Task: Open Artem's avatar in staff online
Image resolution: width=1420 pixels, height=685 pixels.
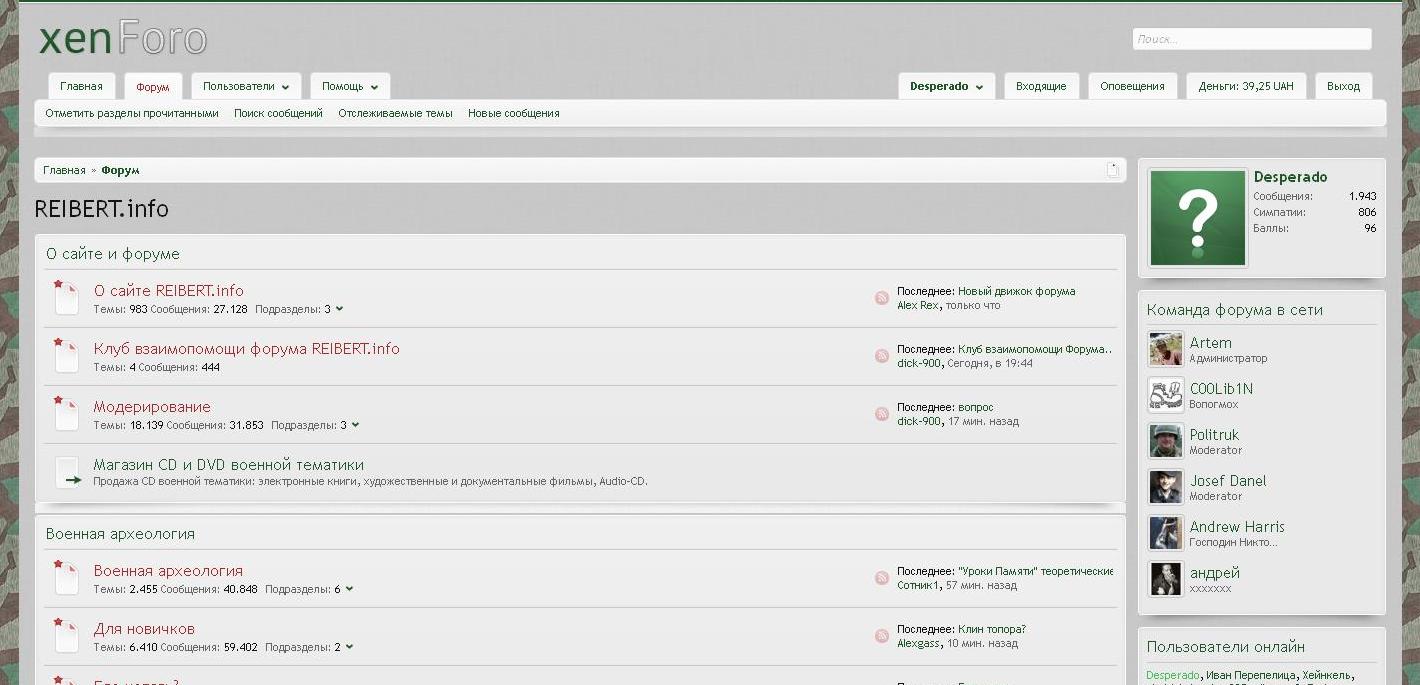Action: point(1166,350)
